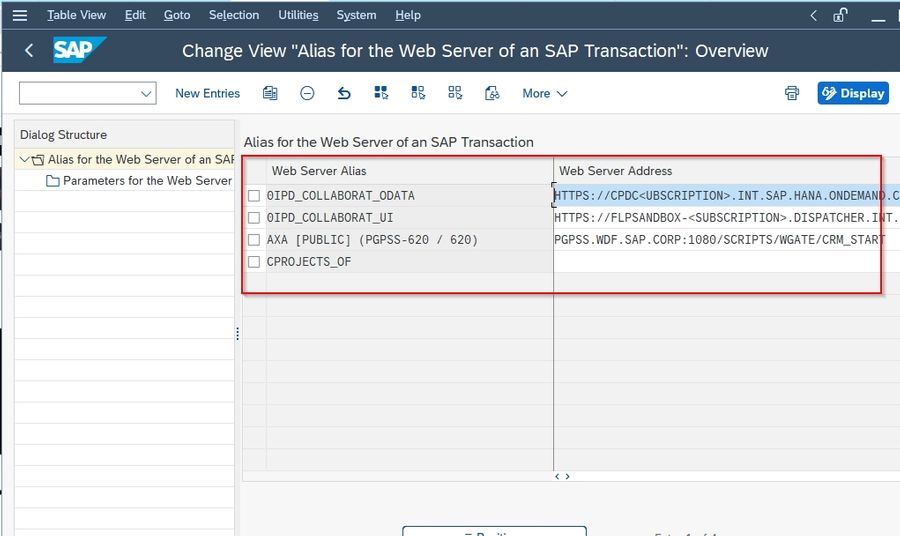
Task: Click the Deselect All toolbar icon
Action: coord(455,93)
